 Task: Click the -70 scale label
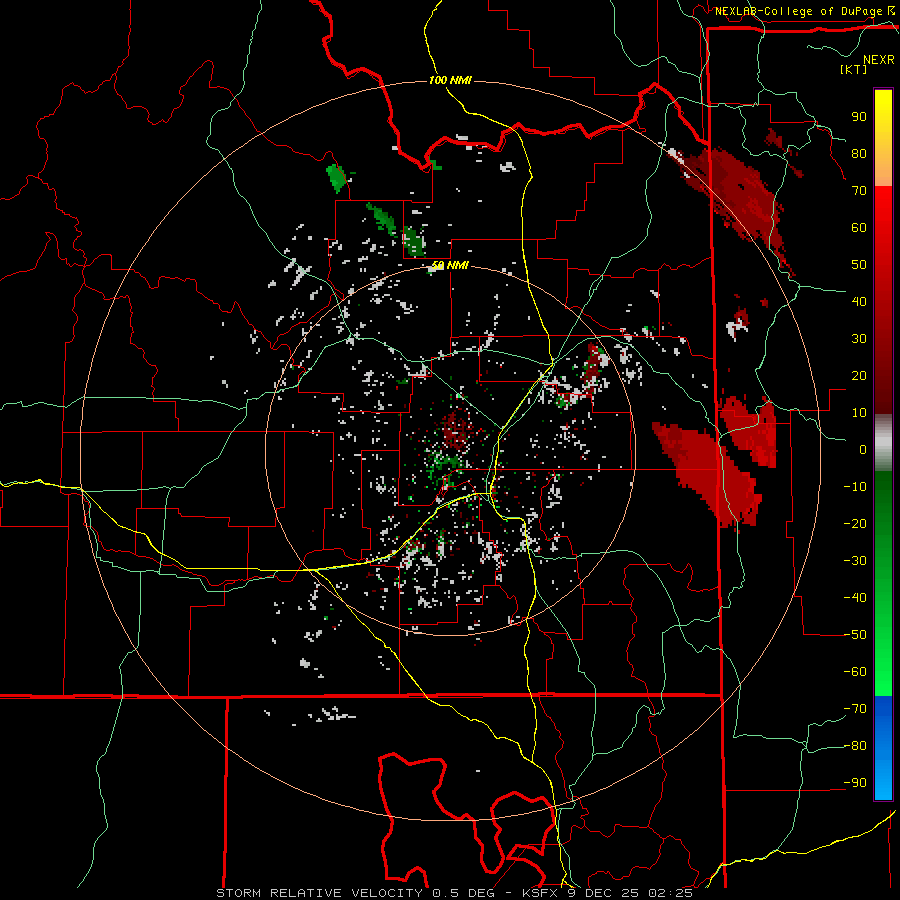855,709
